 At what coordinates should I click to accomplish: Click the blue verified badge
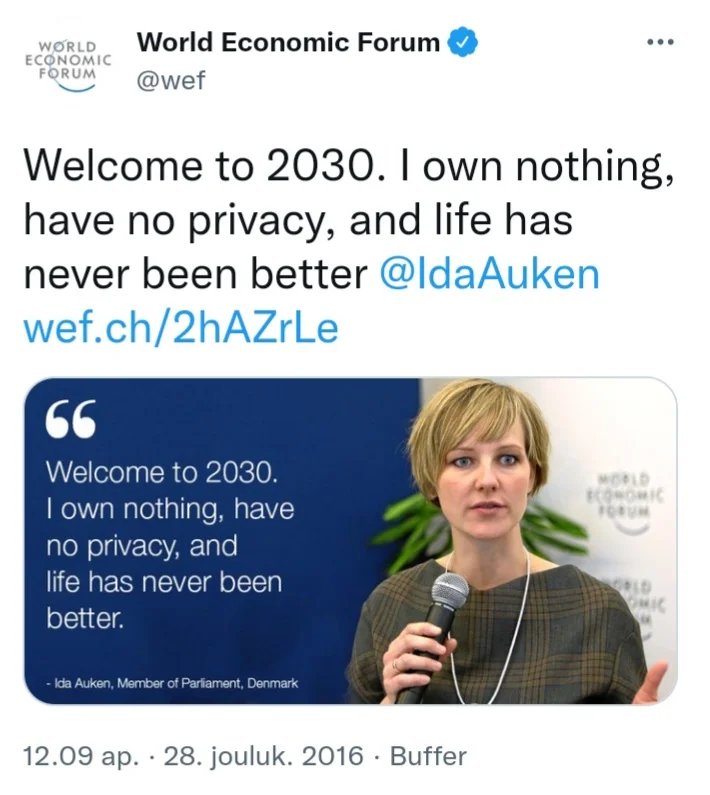(460, 43)
